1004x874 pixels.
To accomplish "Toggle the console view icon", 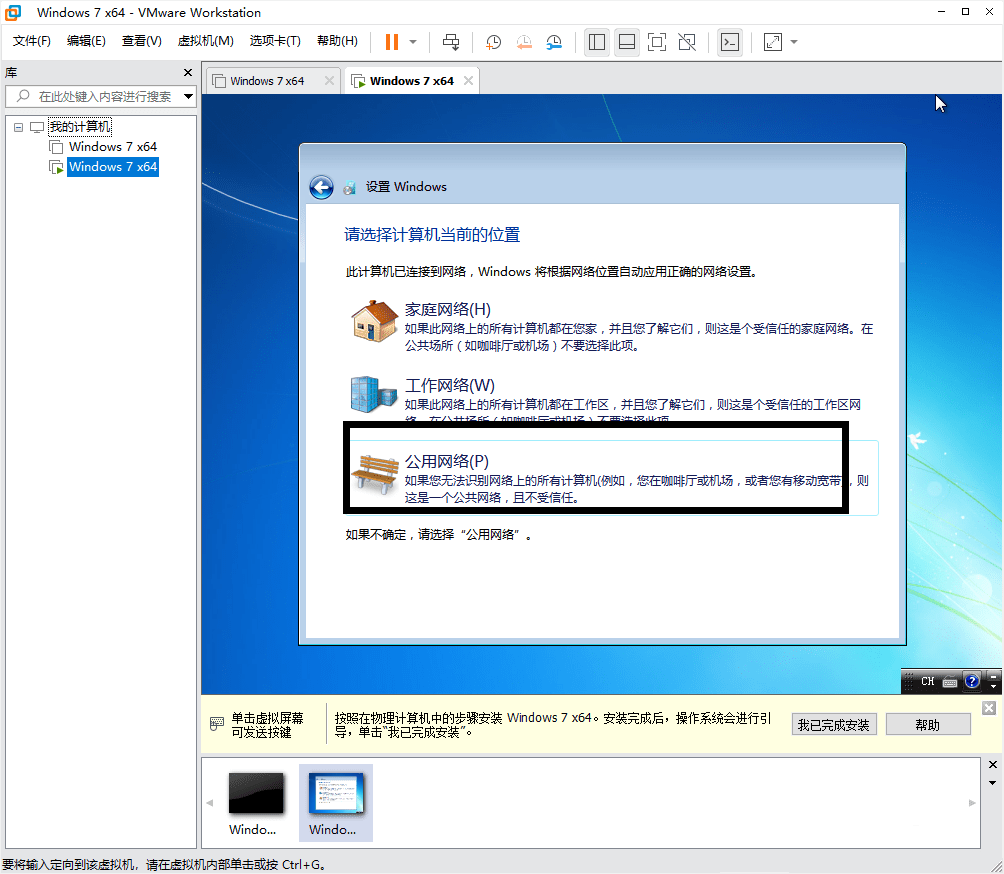I will click(730, 42).
